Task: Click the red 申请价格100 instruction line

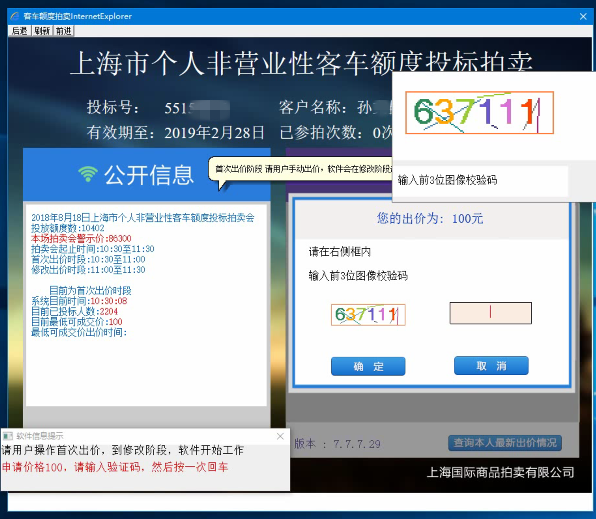Action: point(115,467)
